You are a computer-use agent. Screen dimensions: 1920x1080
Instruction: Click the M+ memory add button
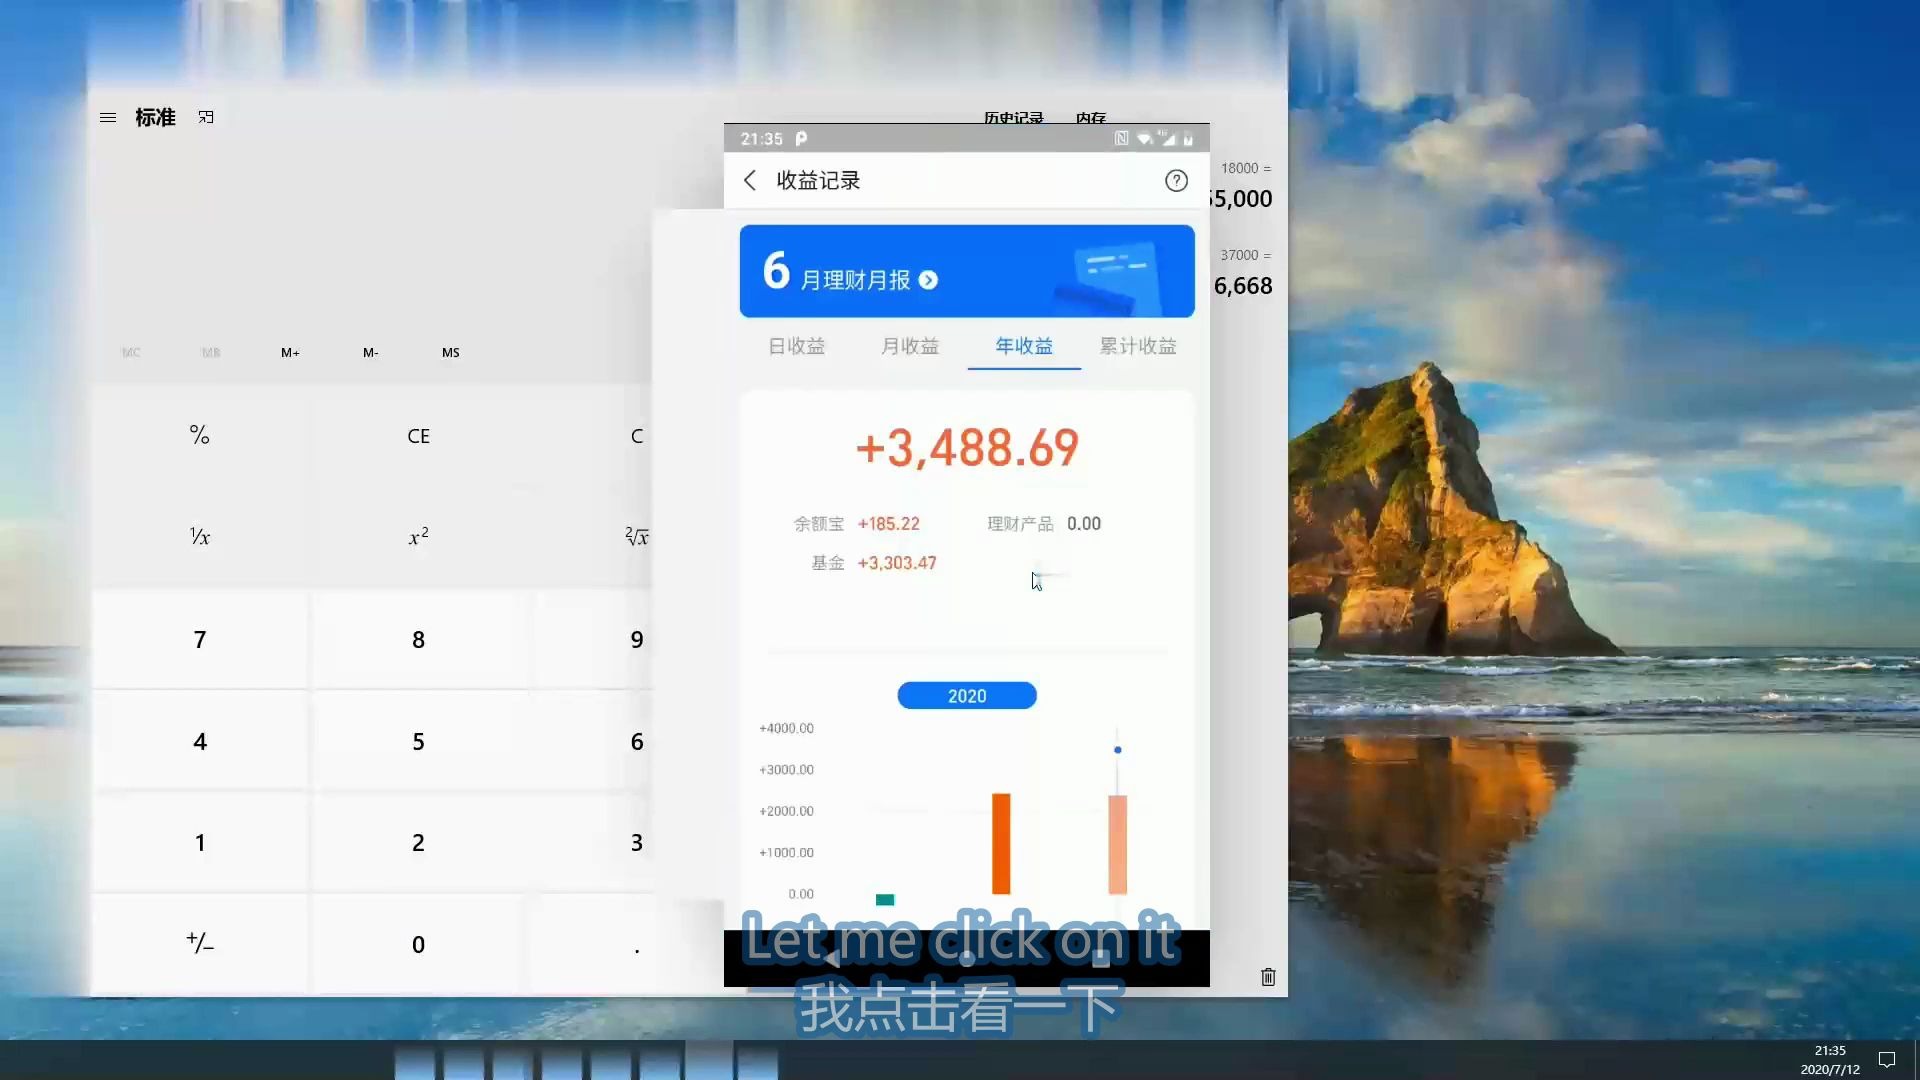coord(290,352)
